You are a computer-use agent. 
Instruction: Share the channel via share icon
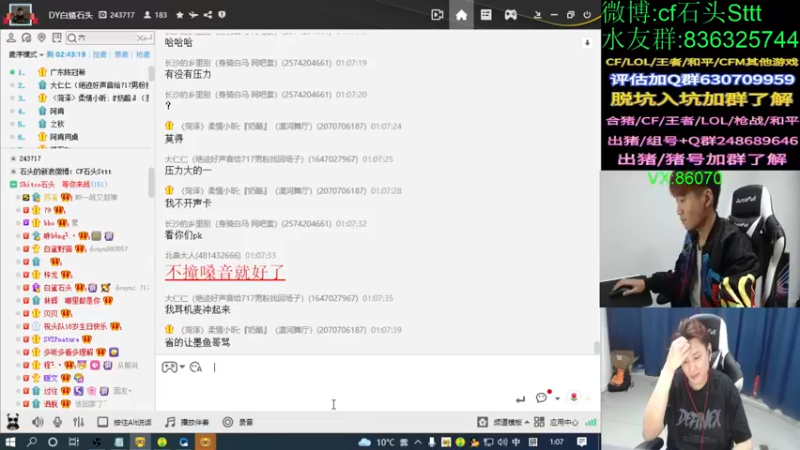click(208, 15)
